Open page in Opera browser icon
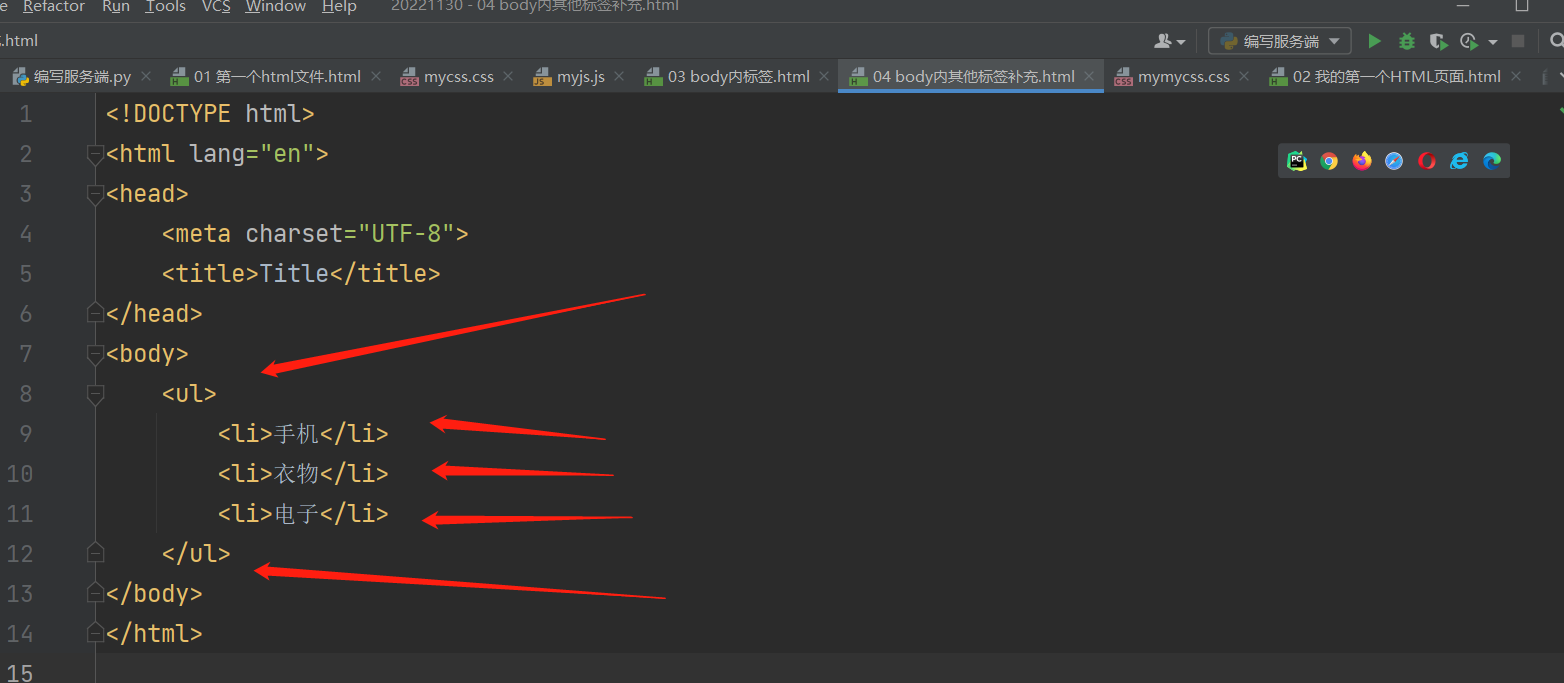The image size is (1564, 683). coord(1427,161)
